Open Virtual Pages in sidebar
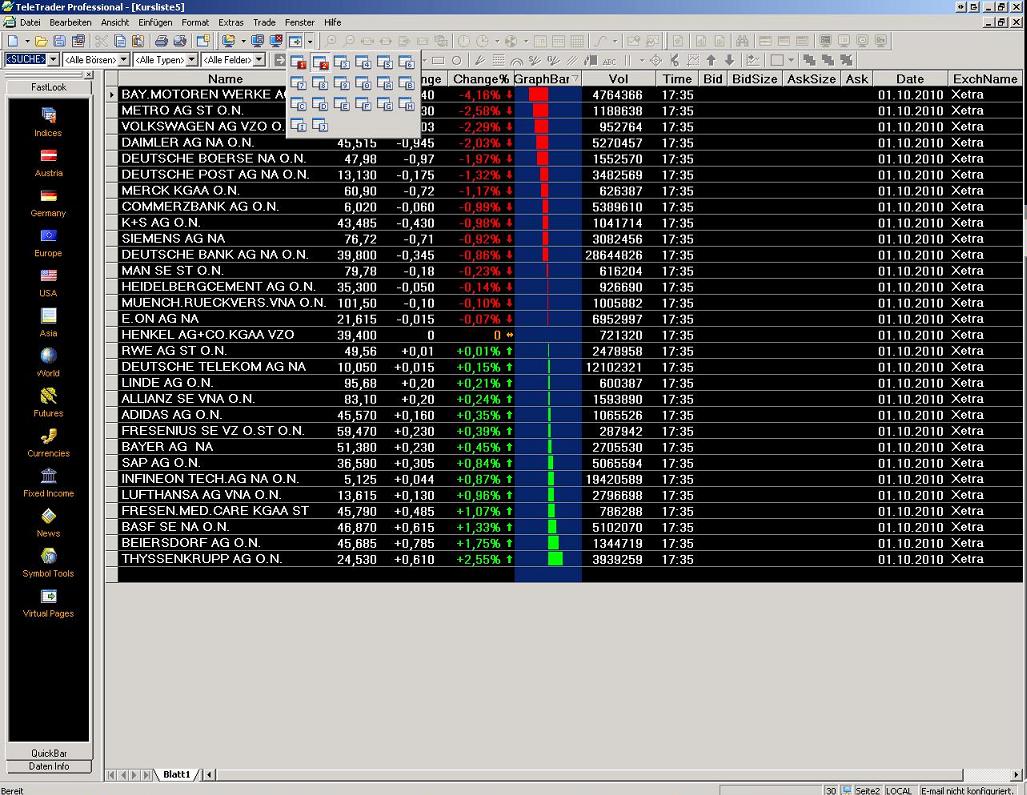 click(48, 596)
